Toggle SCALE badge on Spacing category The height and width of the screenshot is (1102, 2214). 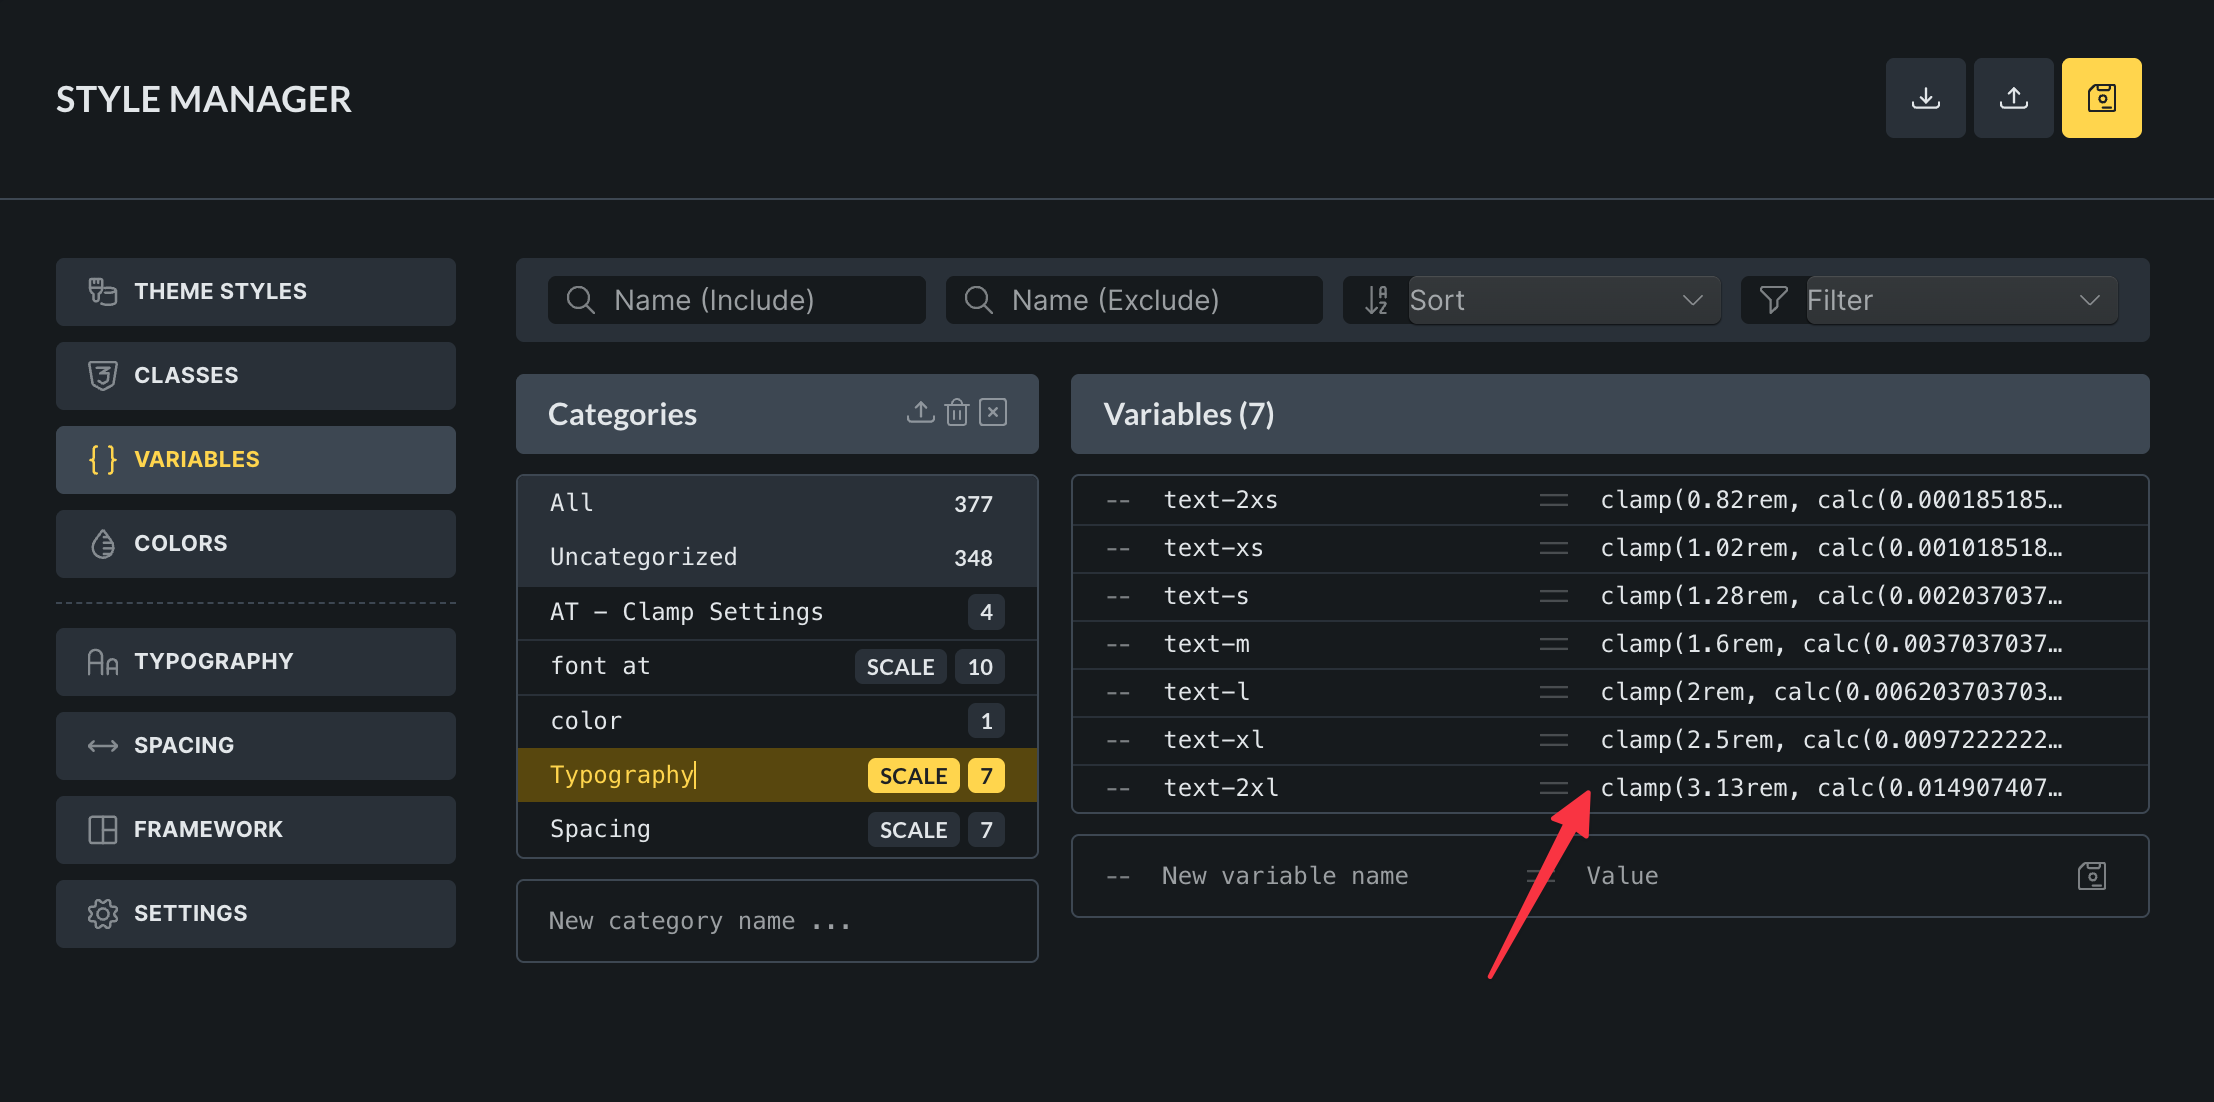click(913, 830)
